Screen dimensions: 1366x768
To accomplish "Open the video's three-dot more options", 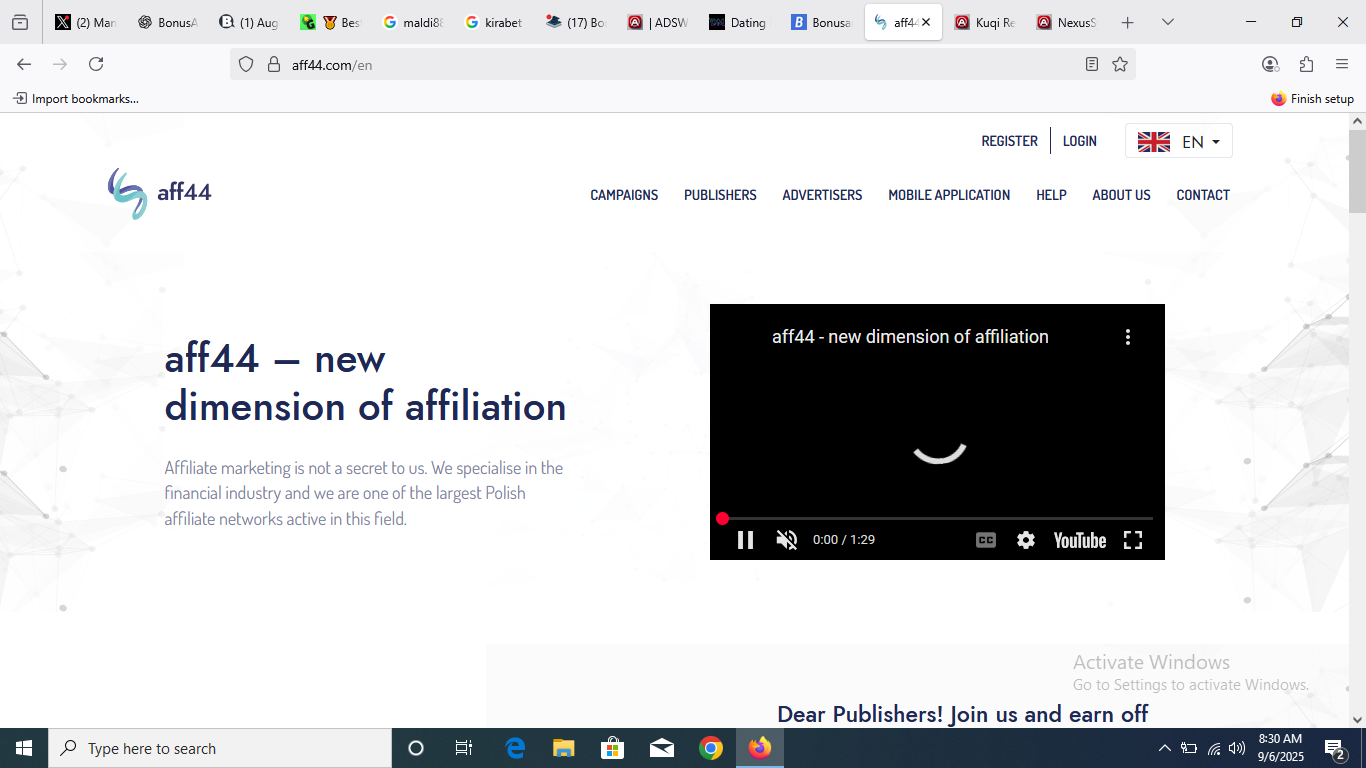I will (1128, 337).
